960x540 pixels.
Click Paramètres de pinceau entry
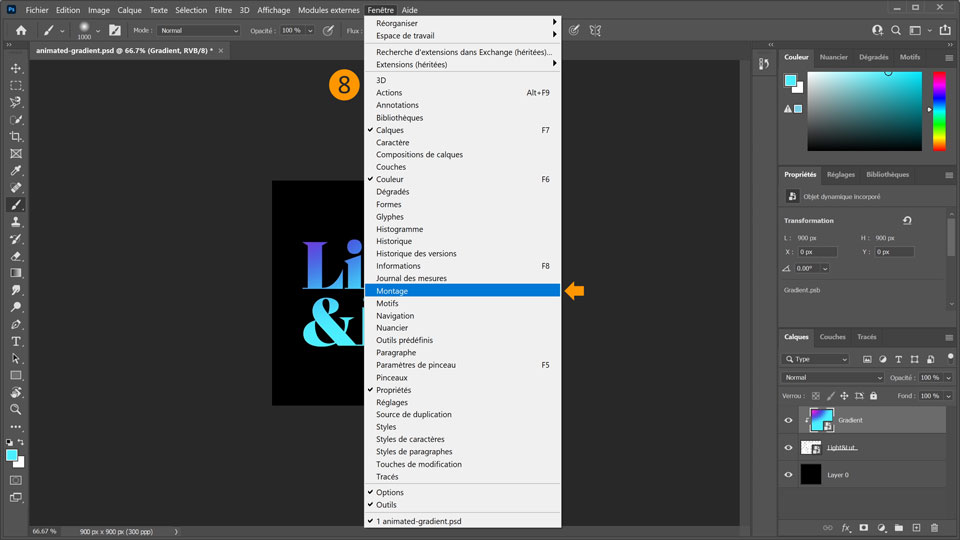[462, 365]
